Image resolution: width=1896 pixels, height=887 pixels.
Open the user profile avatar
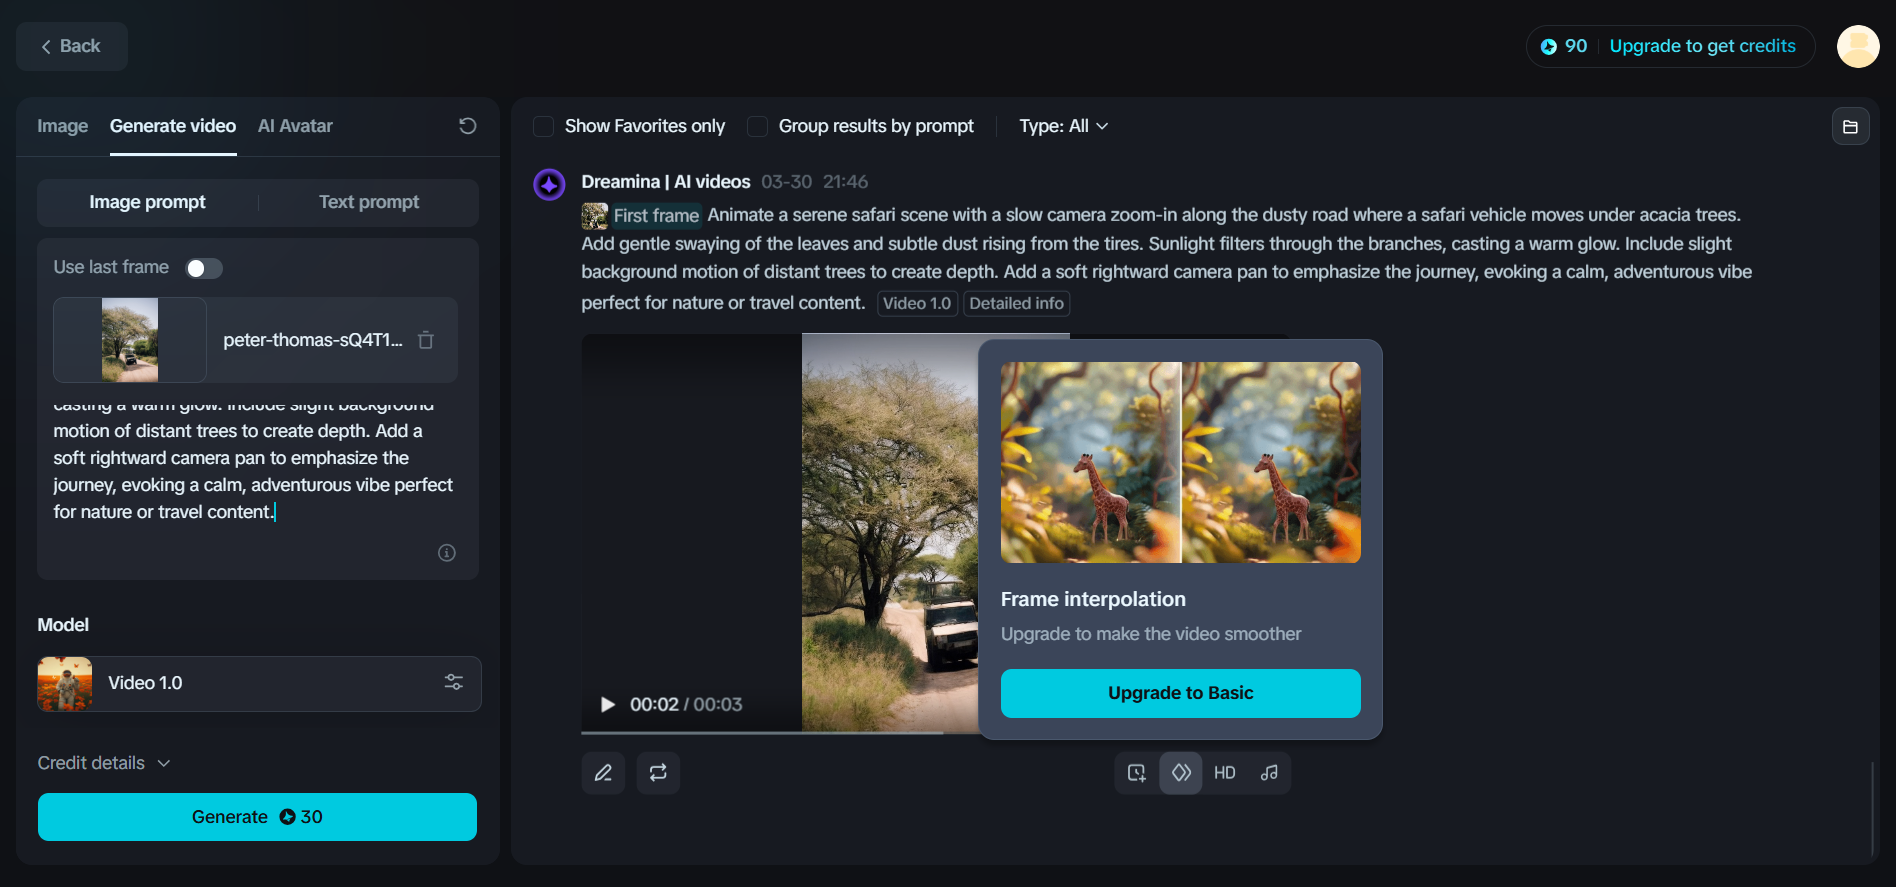pos(1858,46)
